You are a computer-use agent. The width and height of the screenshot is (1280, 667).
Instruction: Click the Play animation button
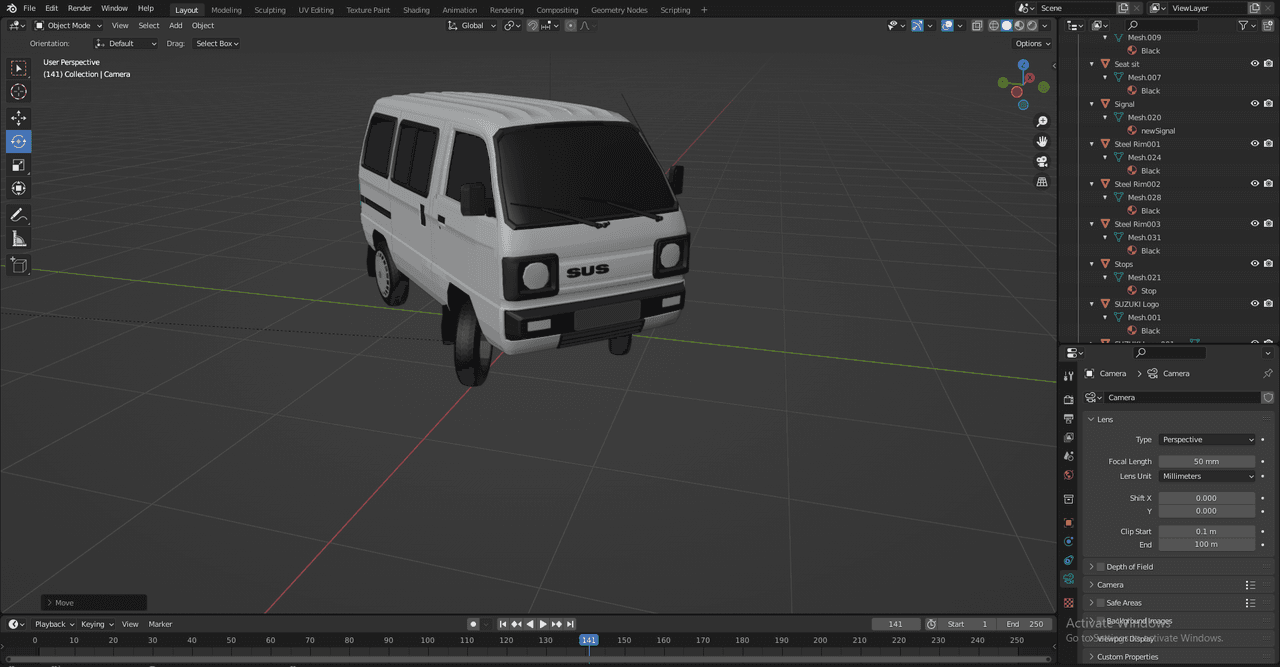pos(543,624)
